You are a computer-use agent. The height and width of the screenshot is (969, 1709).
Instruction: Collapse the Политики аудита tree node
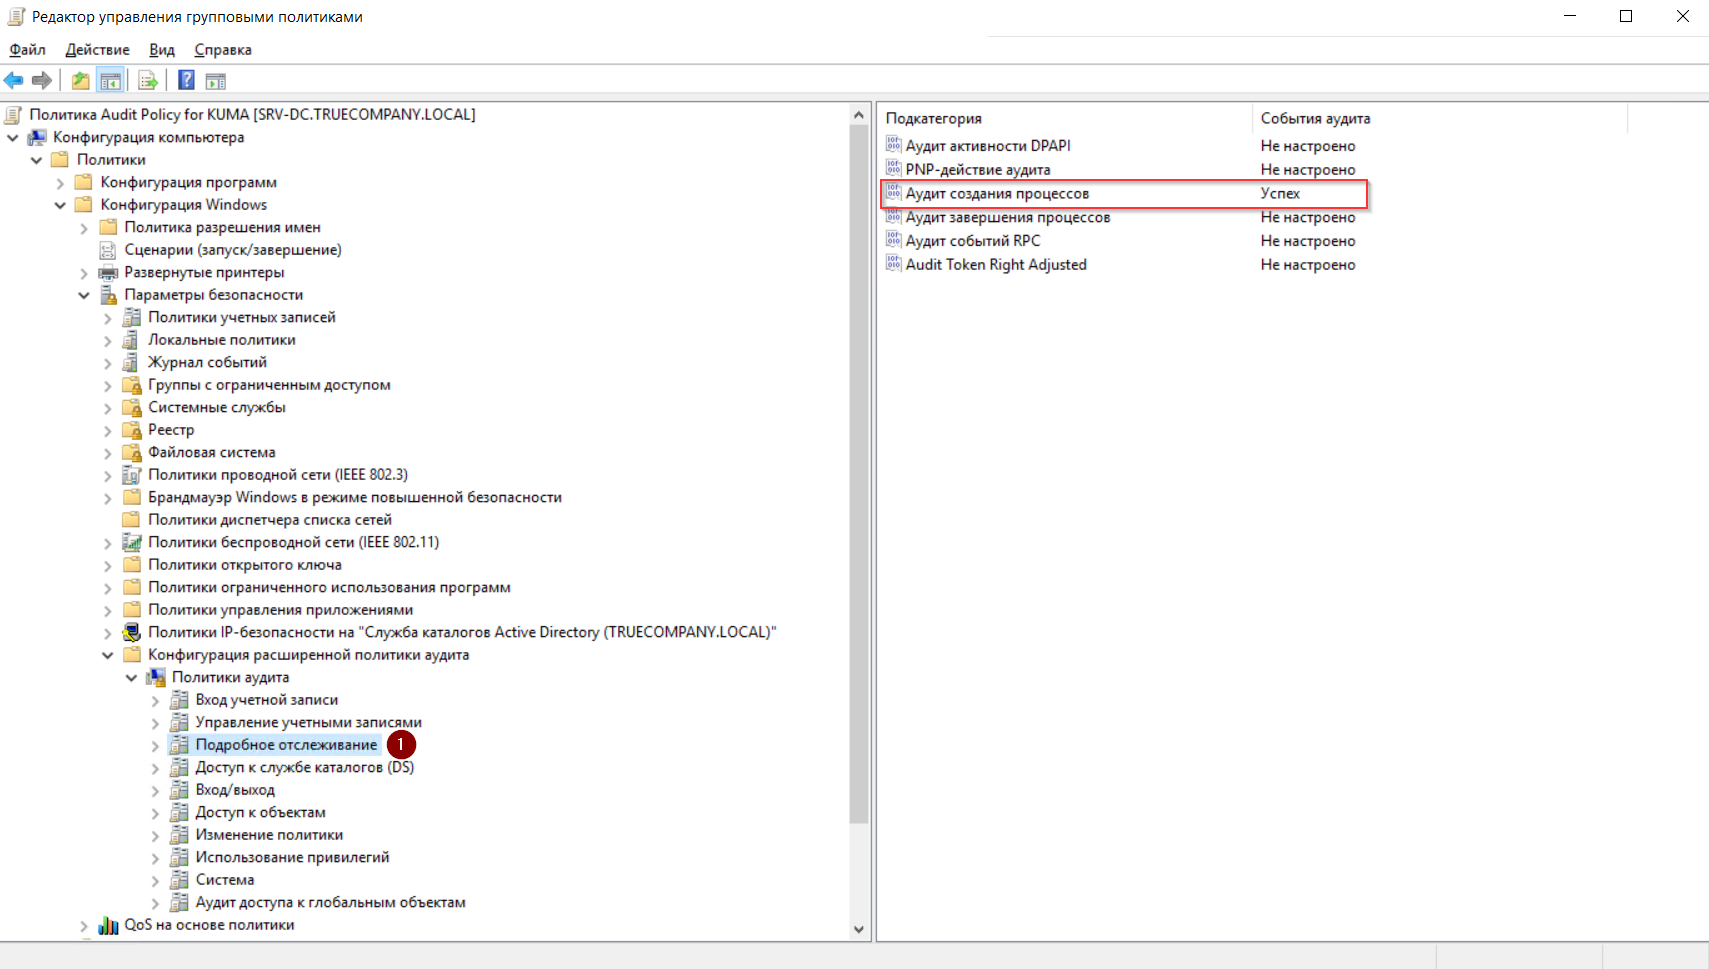[131, 678]
